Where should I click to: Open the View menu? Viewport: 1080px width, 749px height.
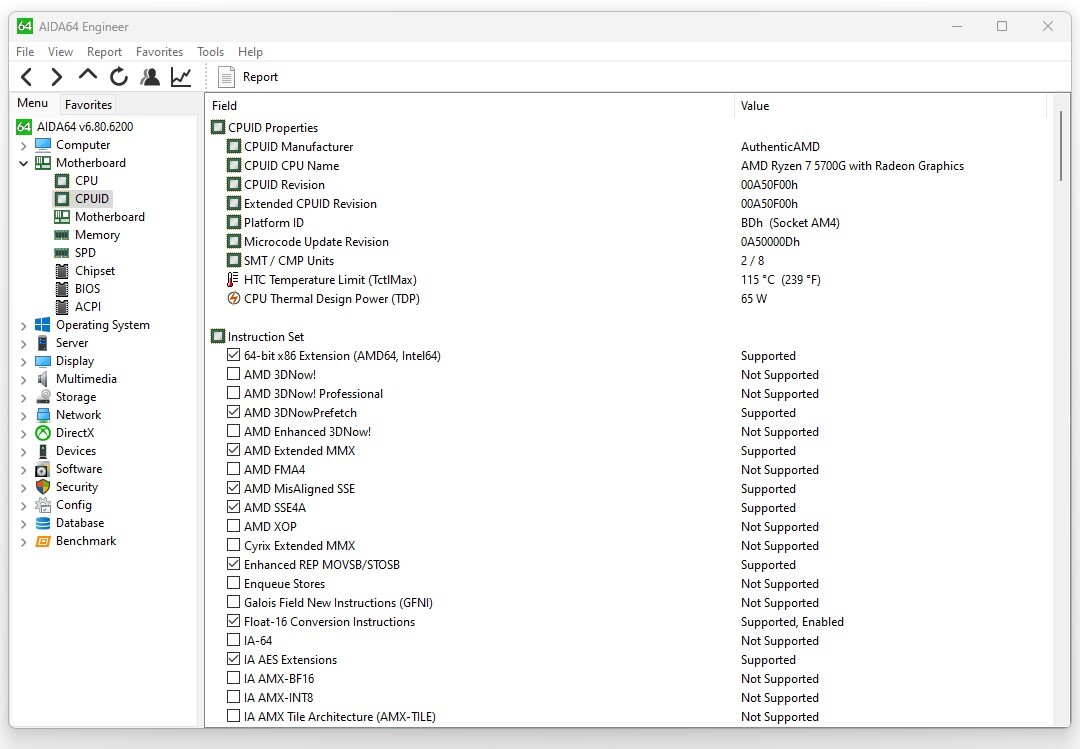[x=60, y=52]
